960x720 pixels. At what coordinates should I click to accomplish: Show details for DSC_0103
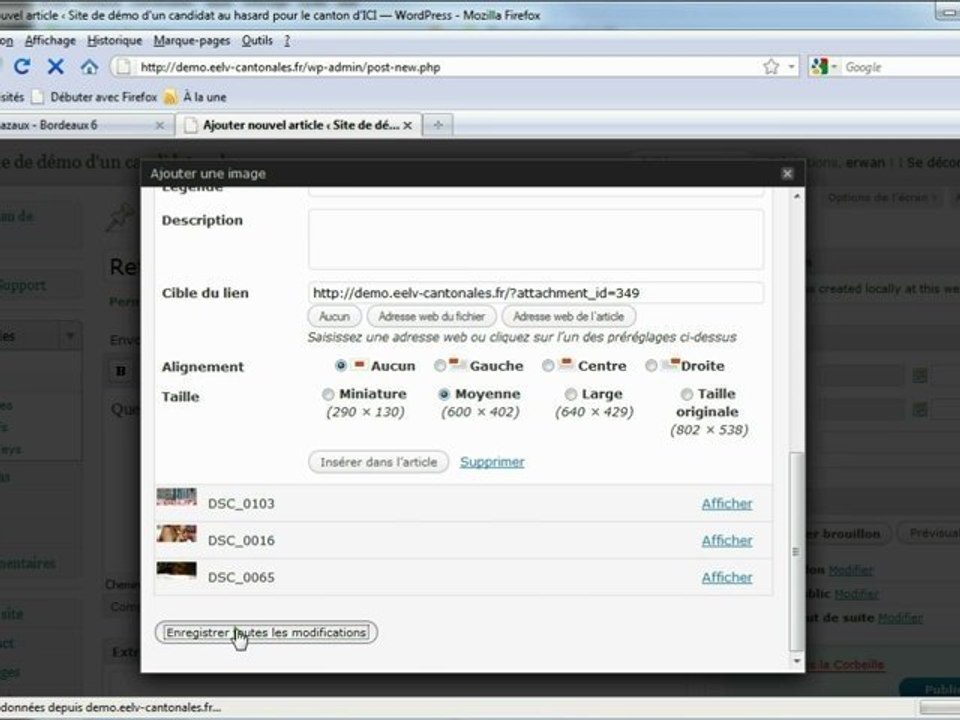pyautogui.click(x=727, y=504)
